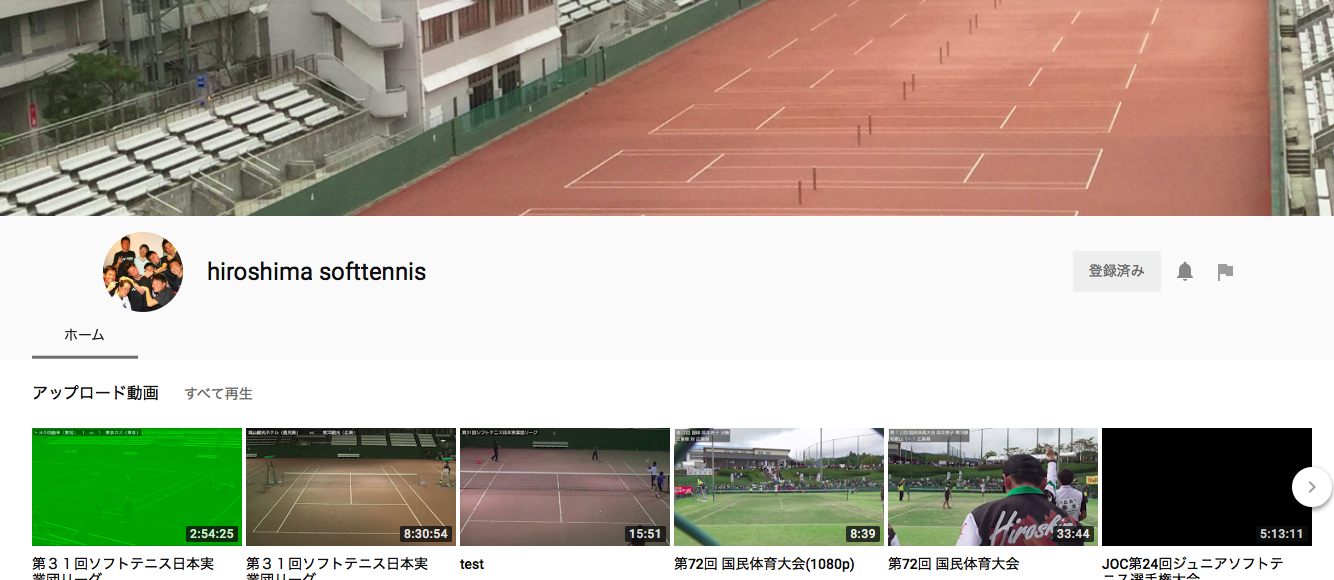The height and width of the screenshot is (580, 1334).
Task: Open the 33:44 video thumbnail
Action: [992, 487]
